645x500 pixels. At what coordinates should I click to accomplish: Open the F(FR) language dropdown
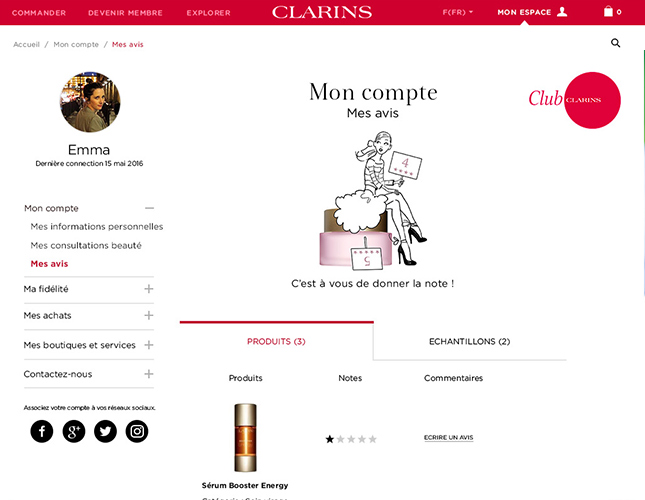(x=457, y=12)
